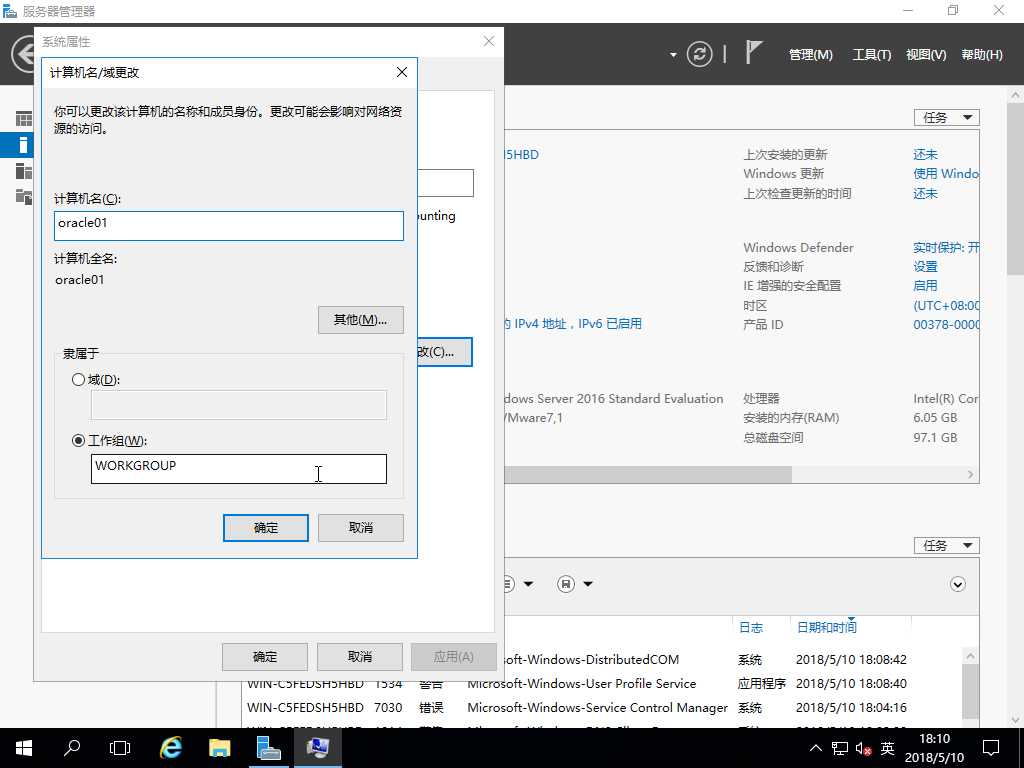1024x768 pixels.
Task: Close the Computer Name/Domain Changes dialog
Action: pyautogui.click(x=402, y=72)
